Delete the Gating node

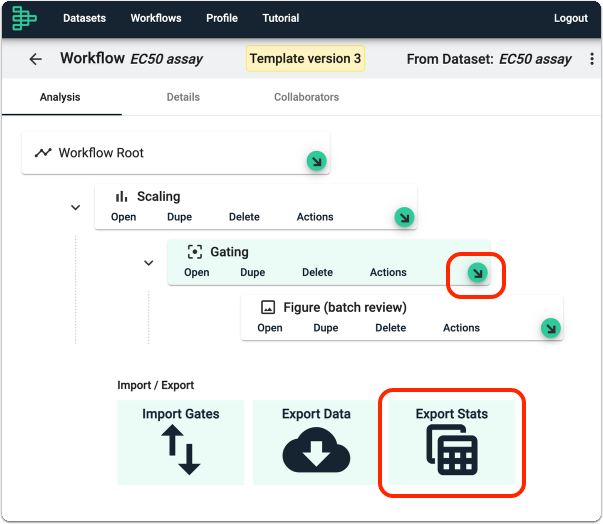[317, 272]
